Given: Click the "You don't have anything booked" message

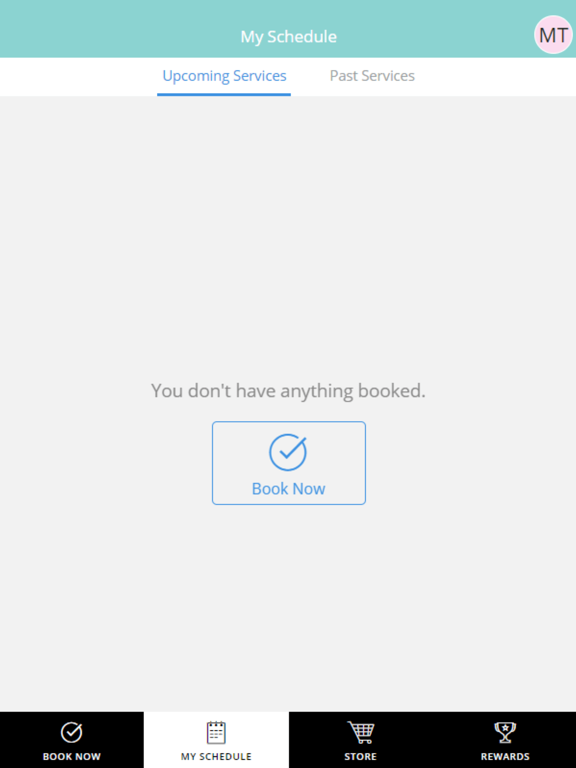Looking at the screenshot, I should pyautogui.click(x=288, y=391).
